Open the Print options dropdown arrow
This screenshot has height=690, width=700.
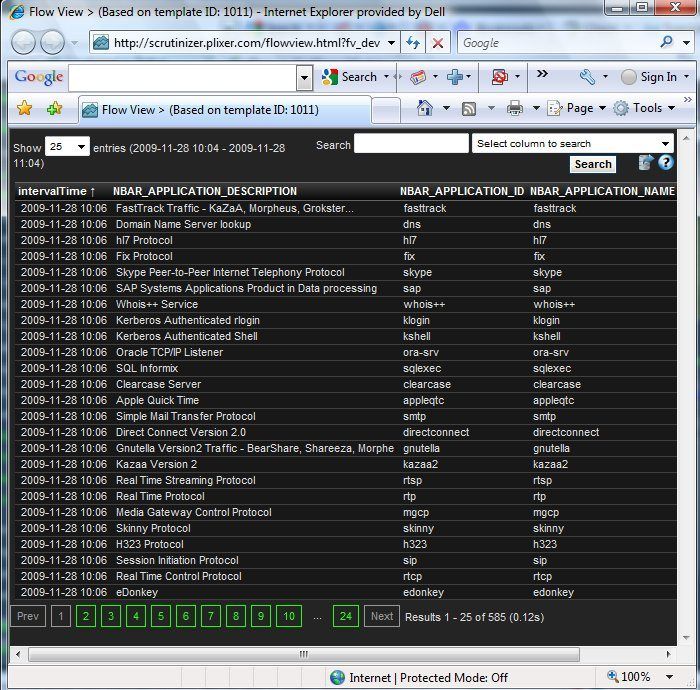click(536, 108)
